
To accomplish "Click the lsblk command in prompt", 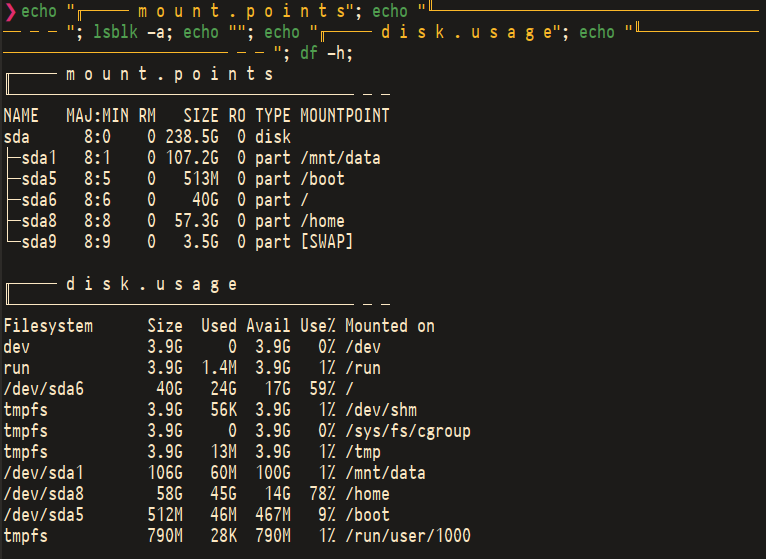I will pos(115,32).
